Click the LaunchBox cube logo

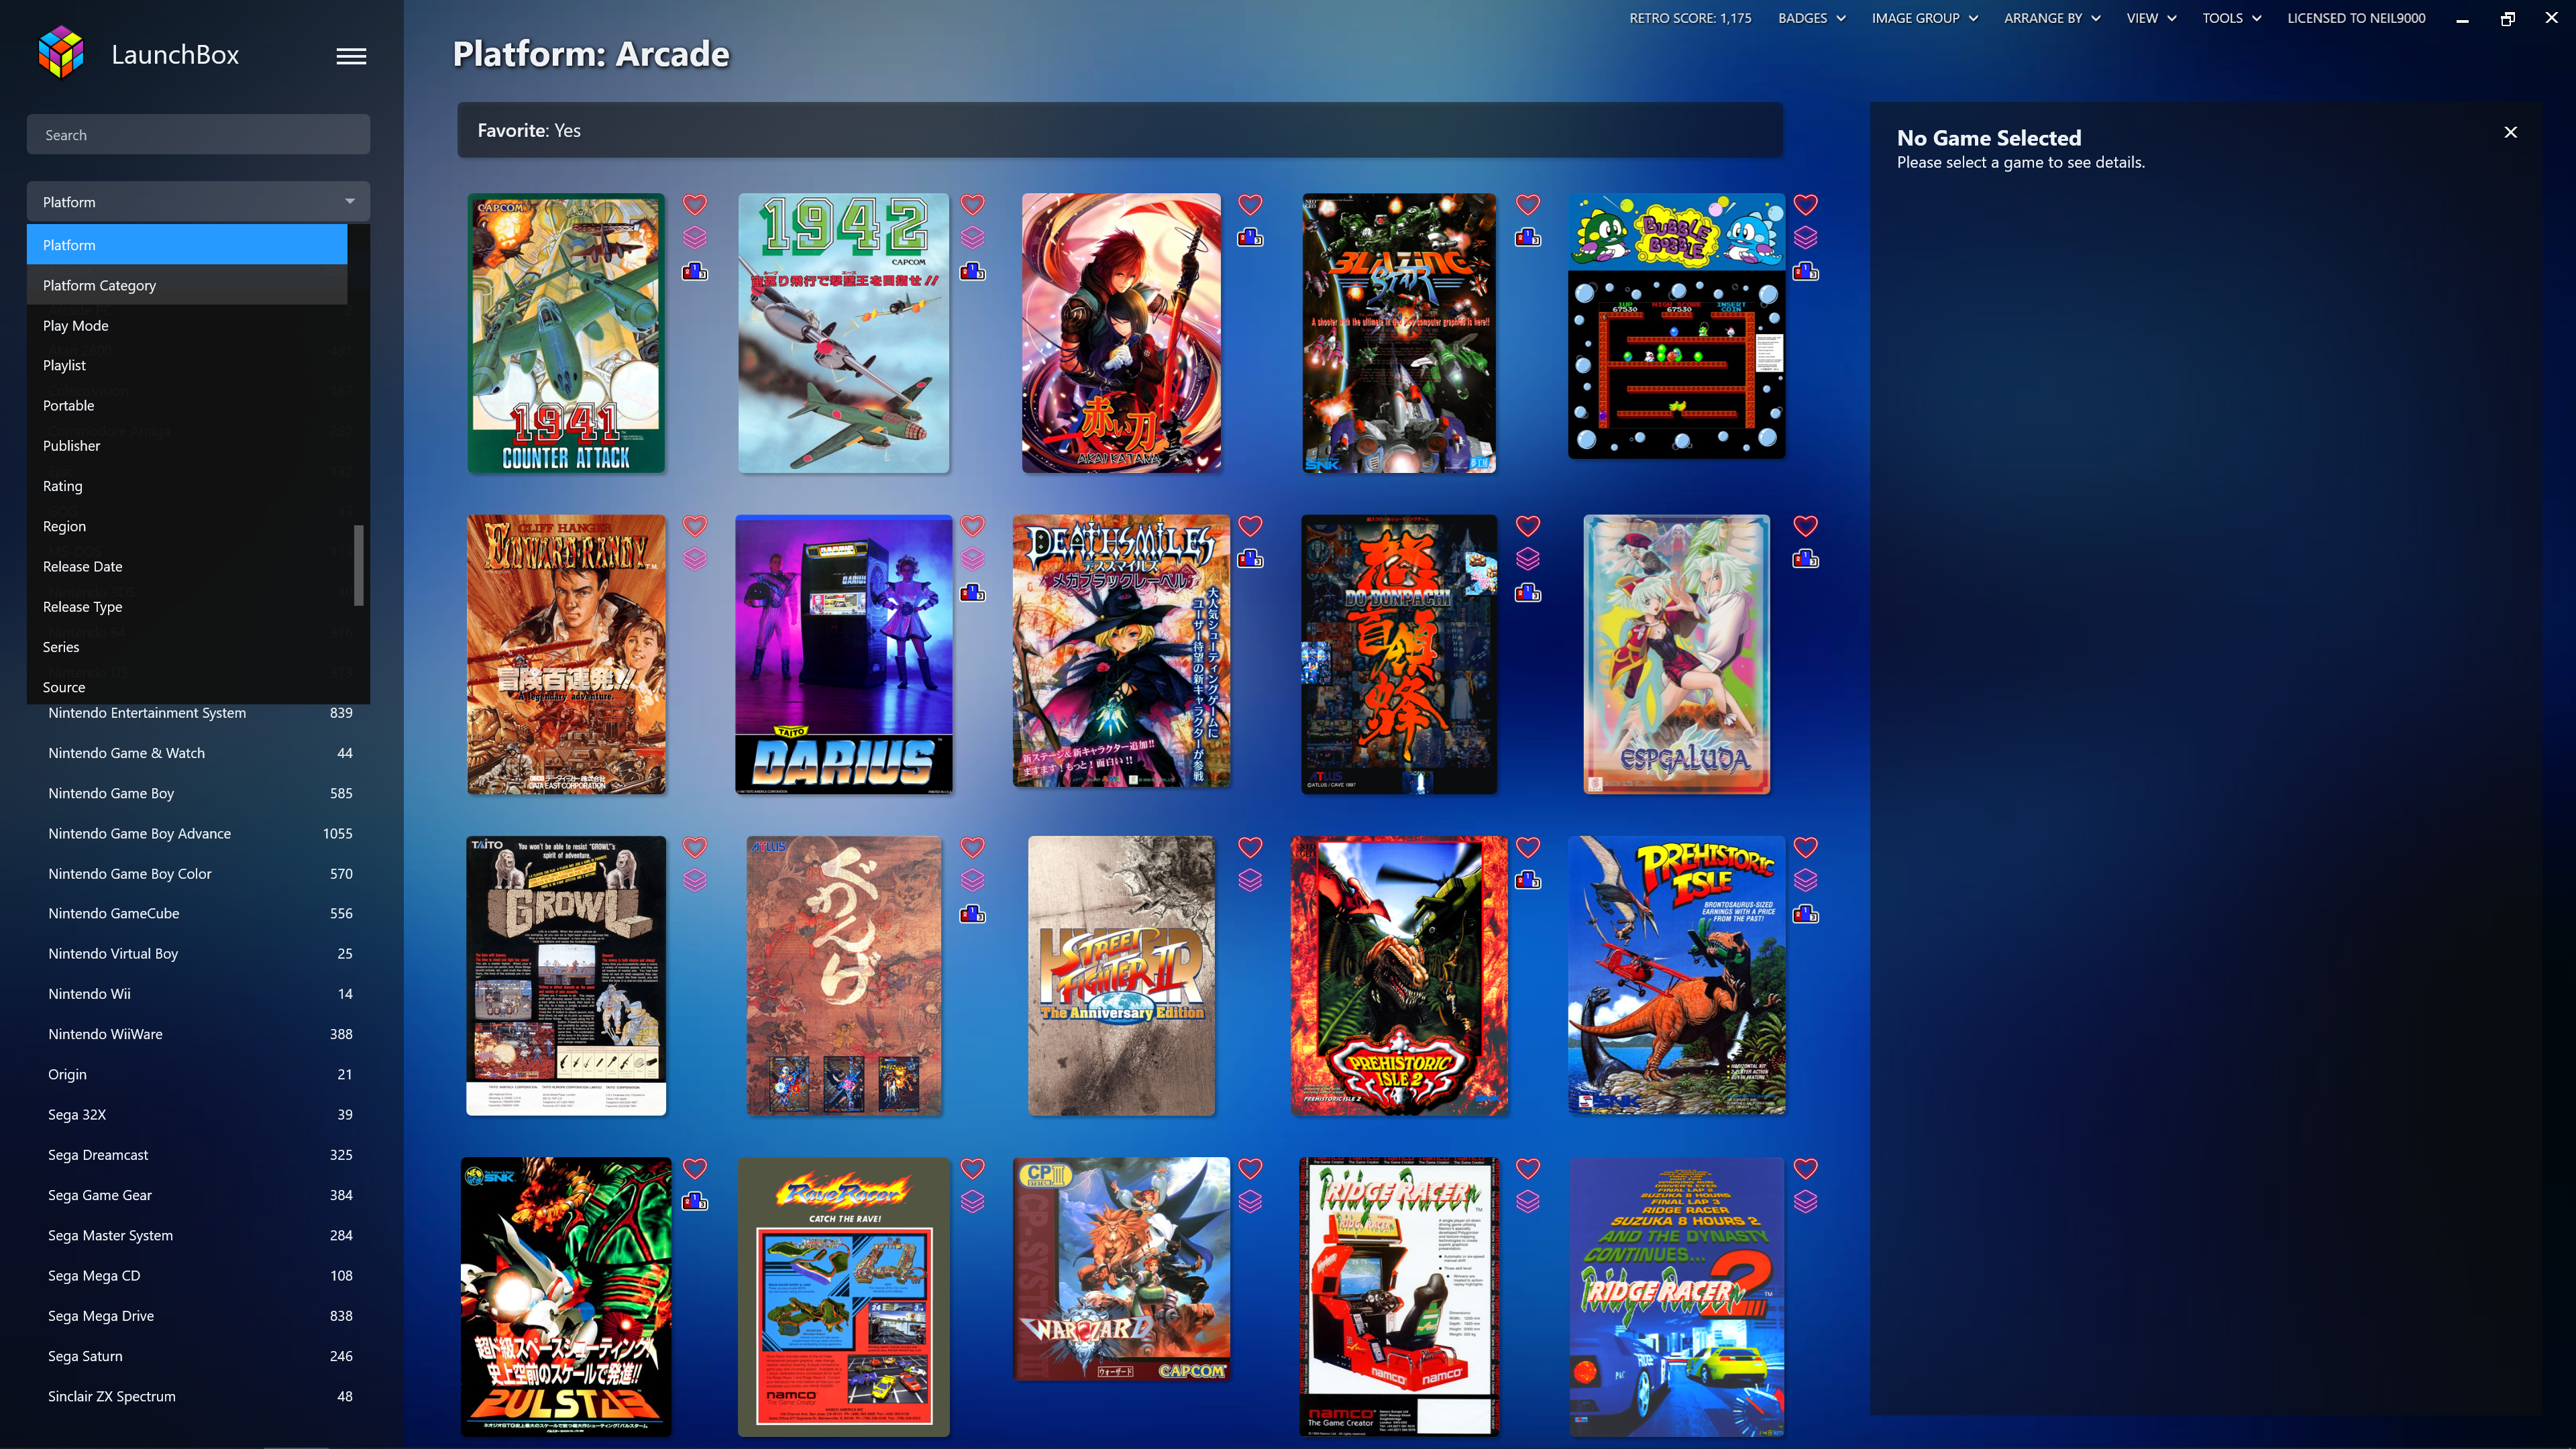coord(61,52)
